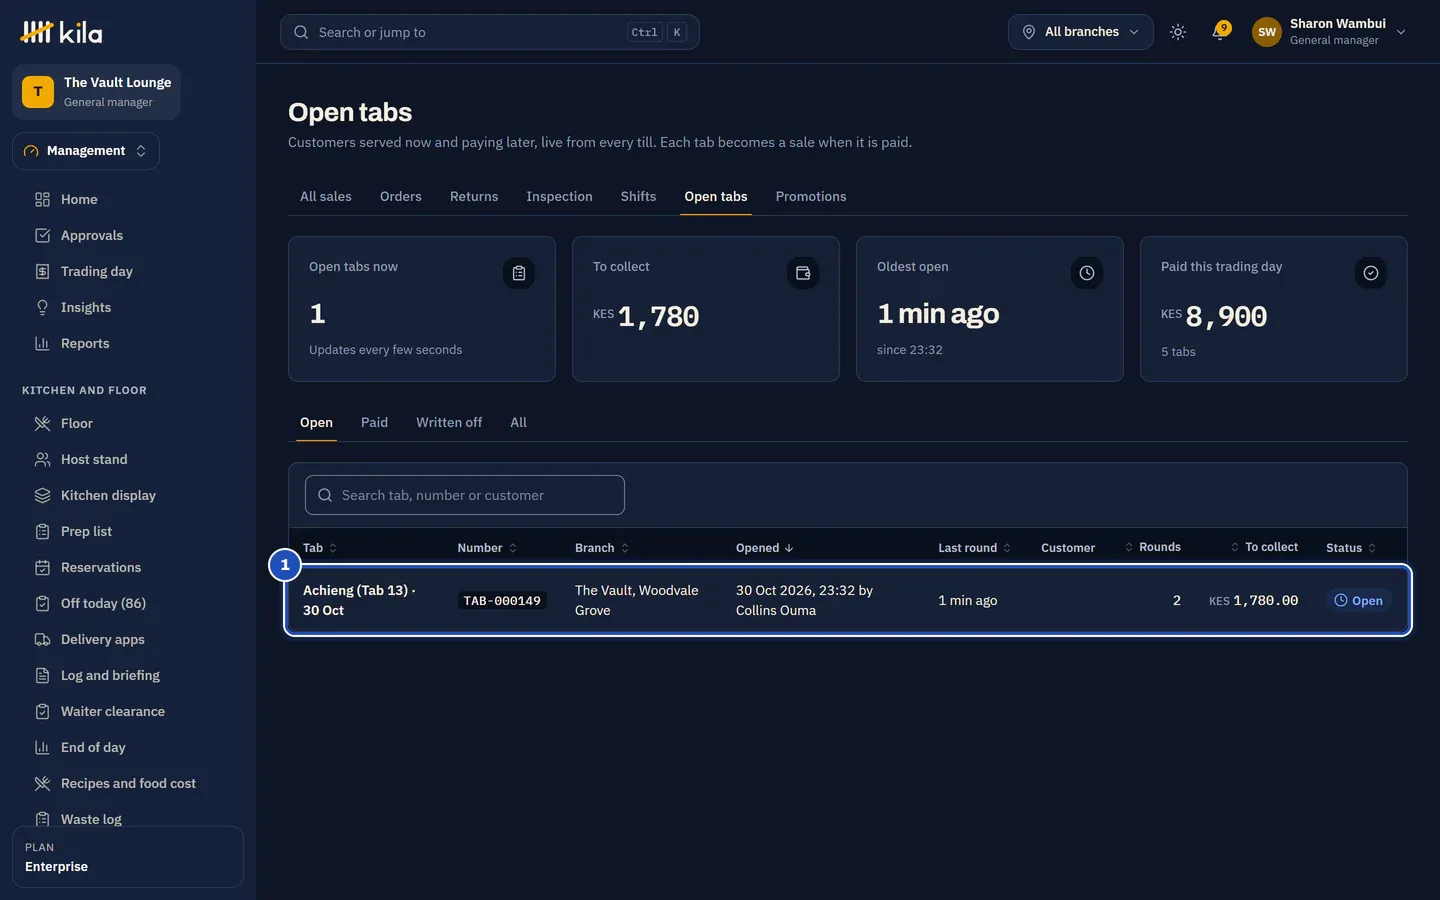Sort by the Status column header
1440x900 pixels.
coord(1351,548)
